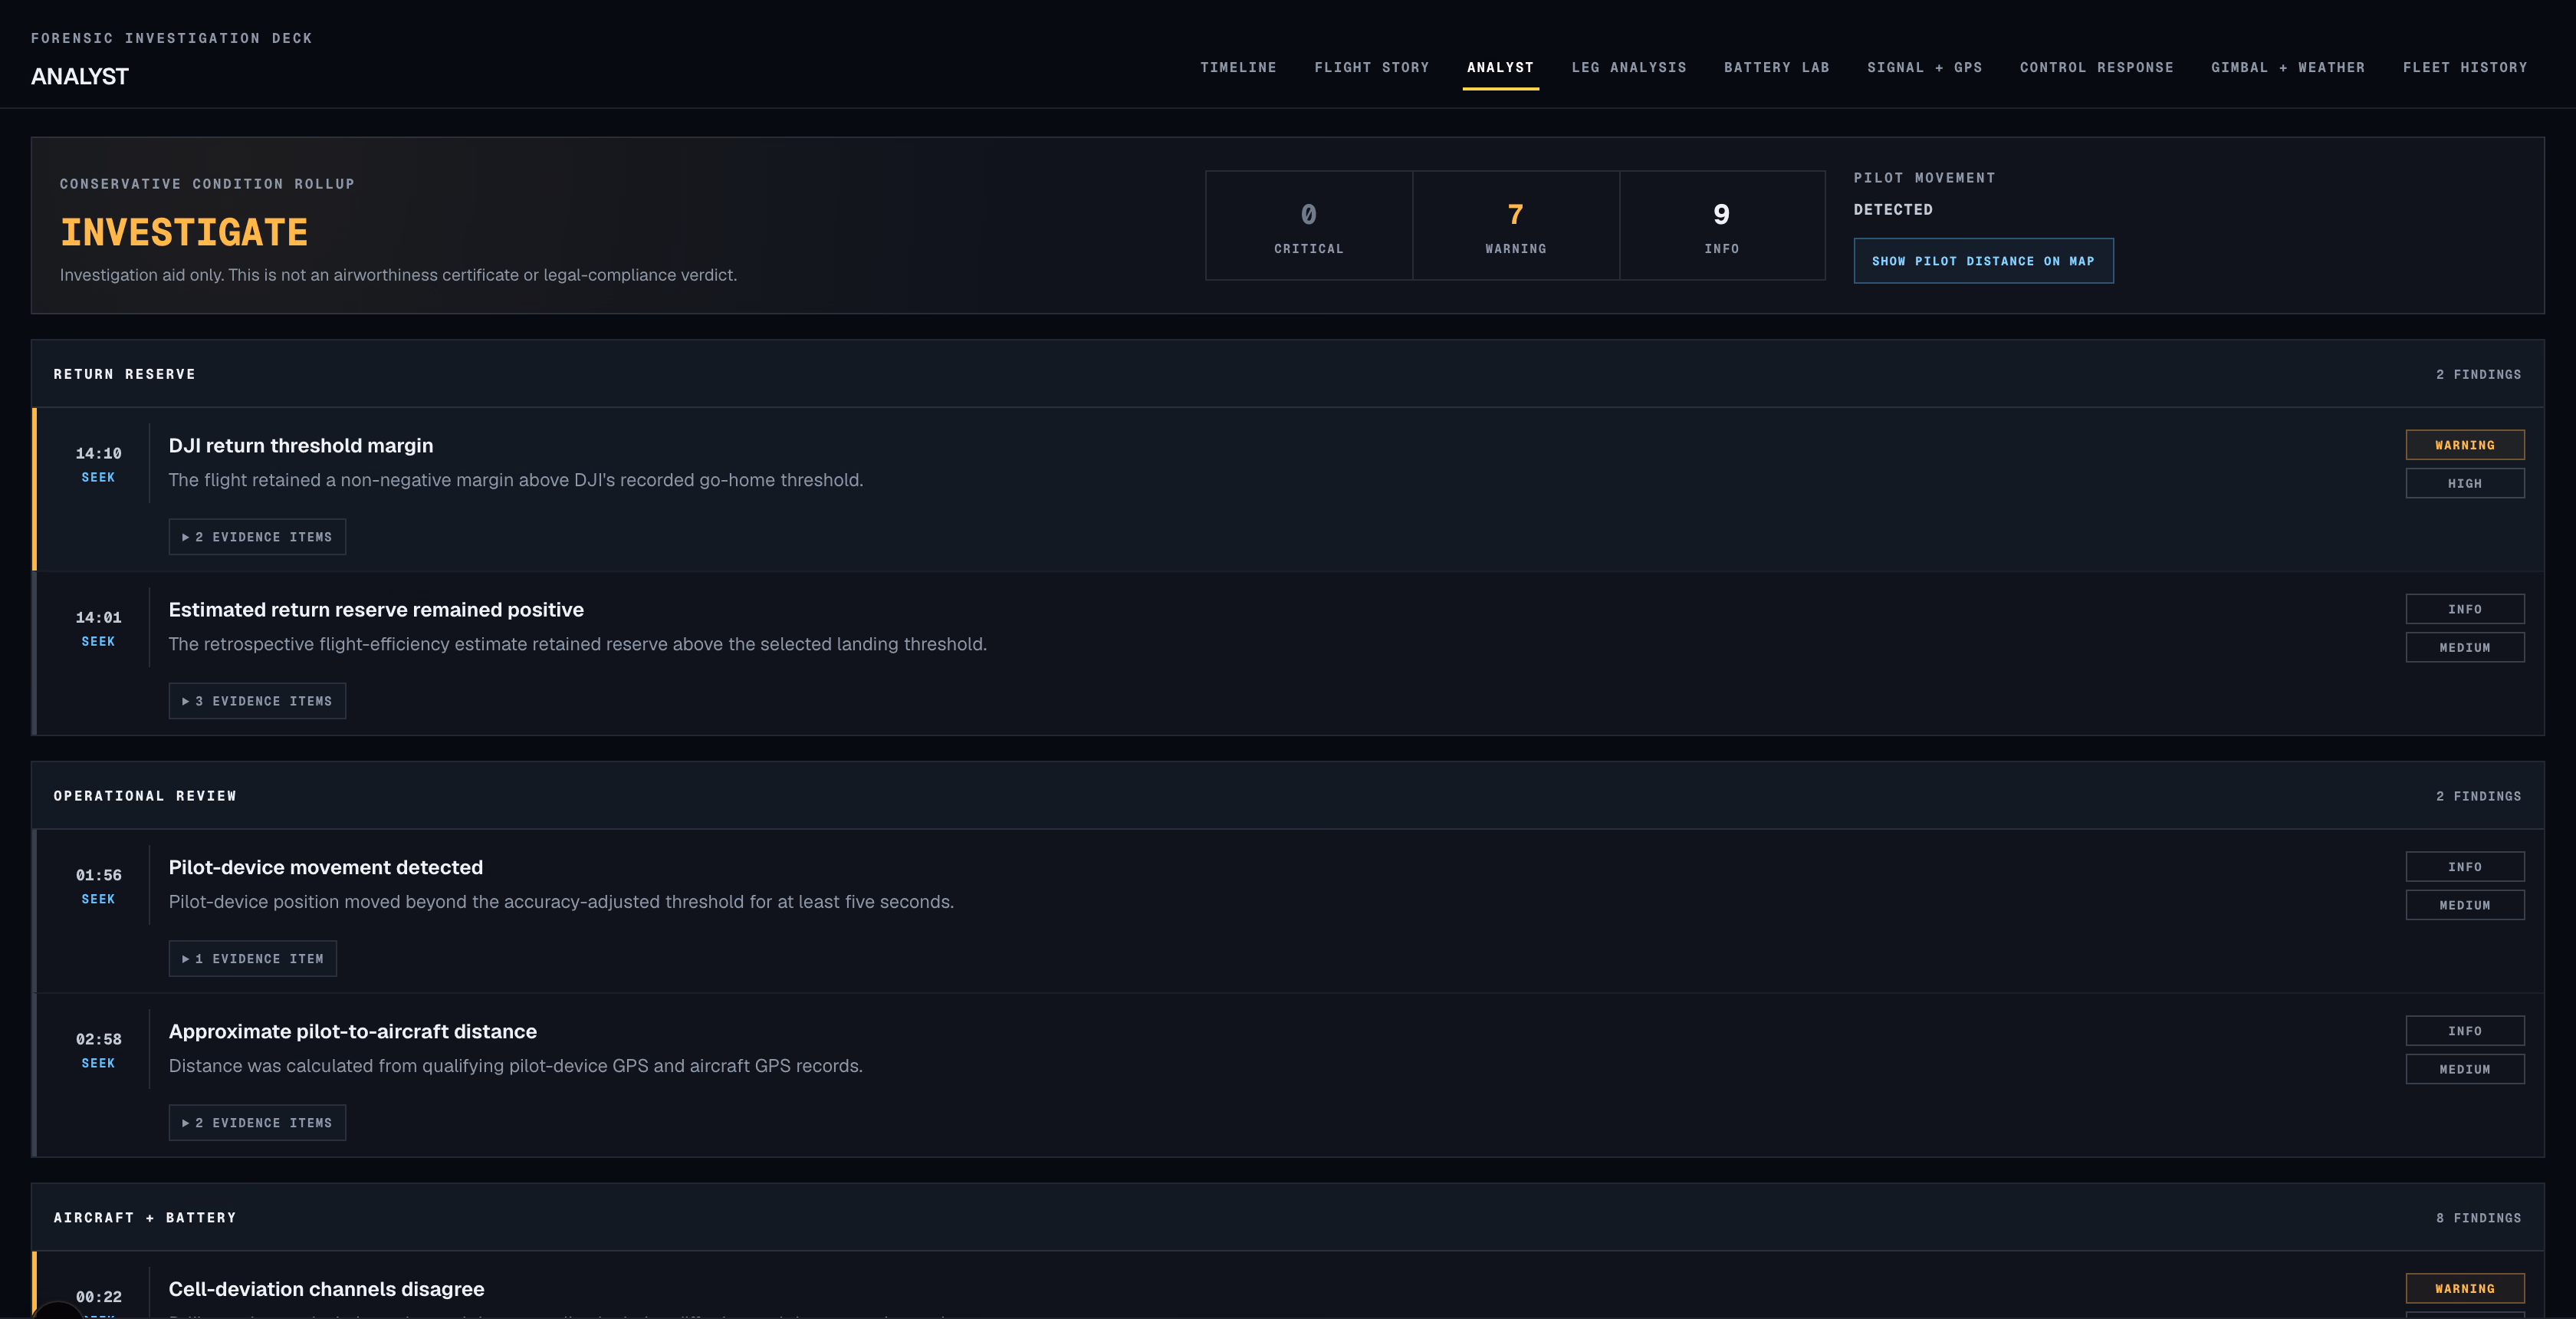Click Info badge on estimated return reserve row

[2465, 609]
